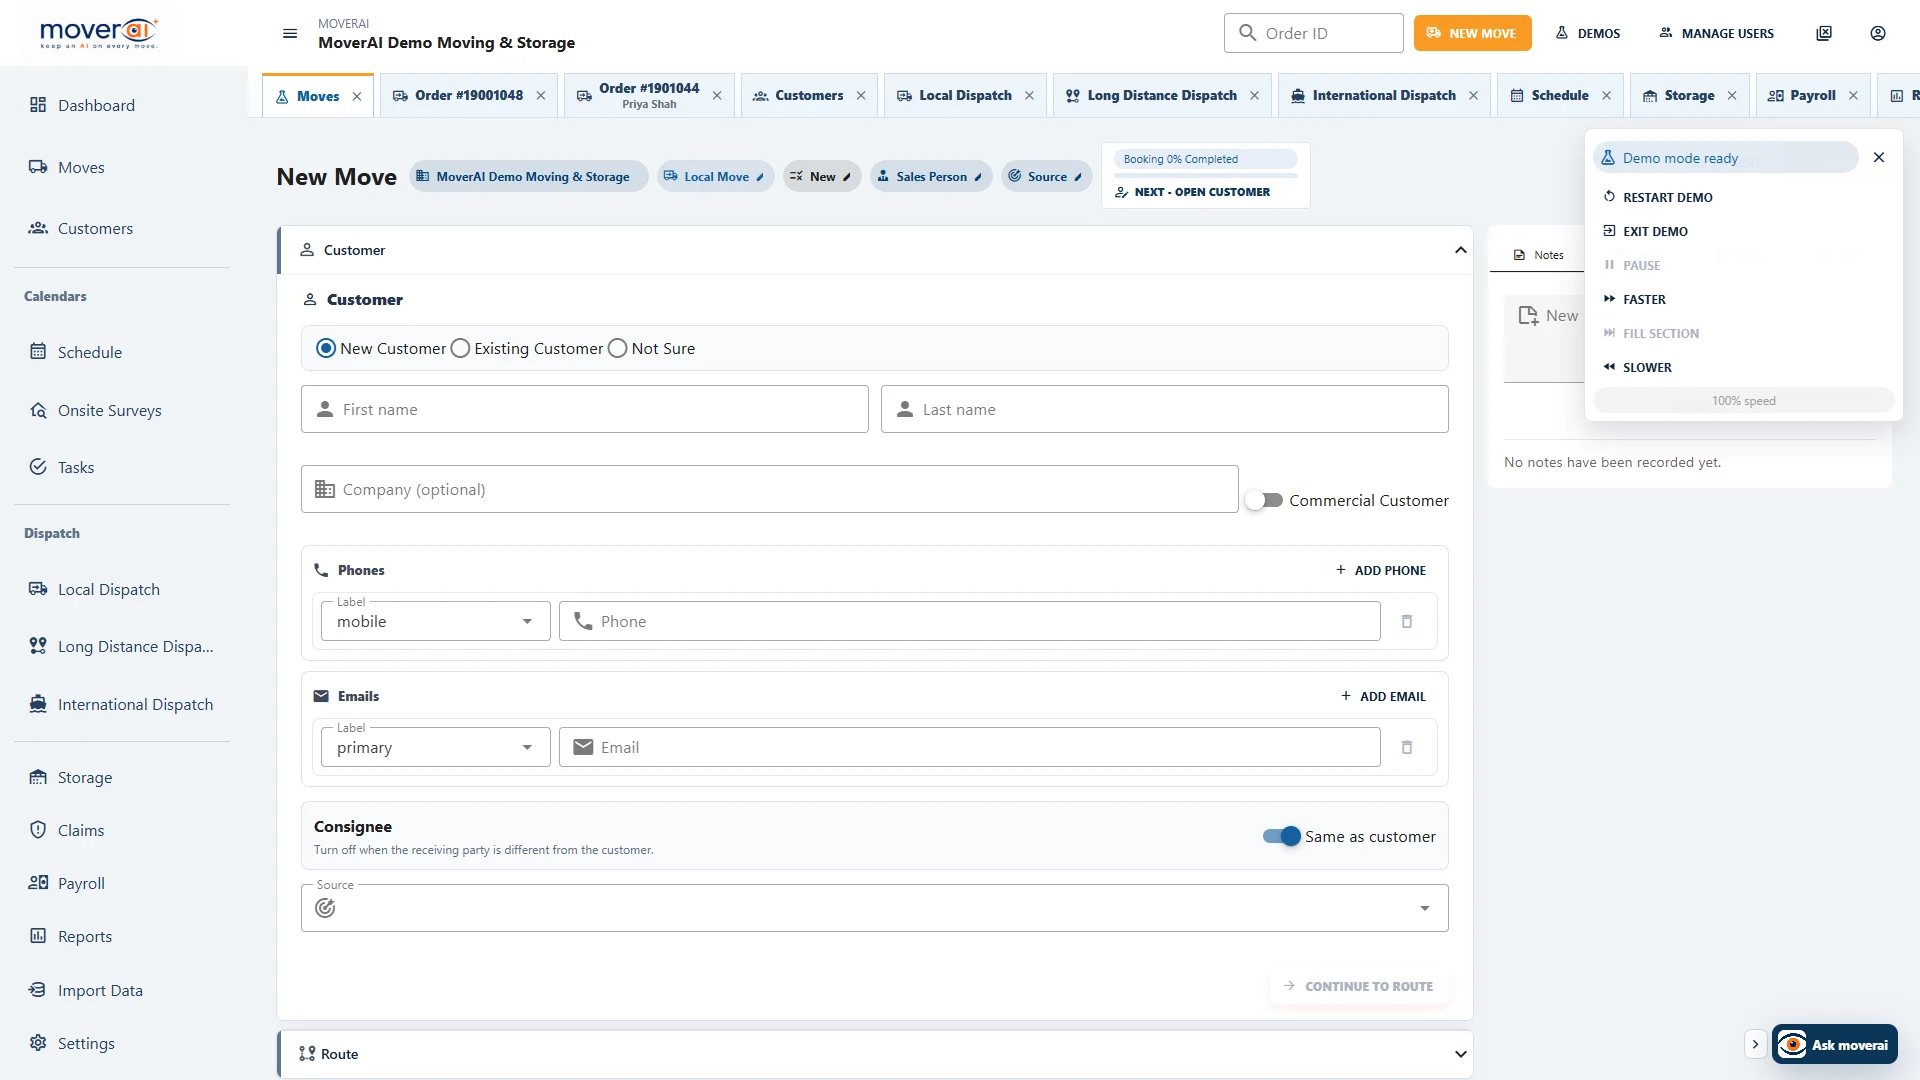Click the NEW MOVE button

coord(1472,33)
